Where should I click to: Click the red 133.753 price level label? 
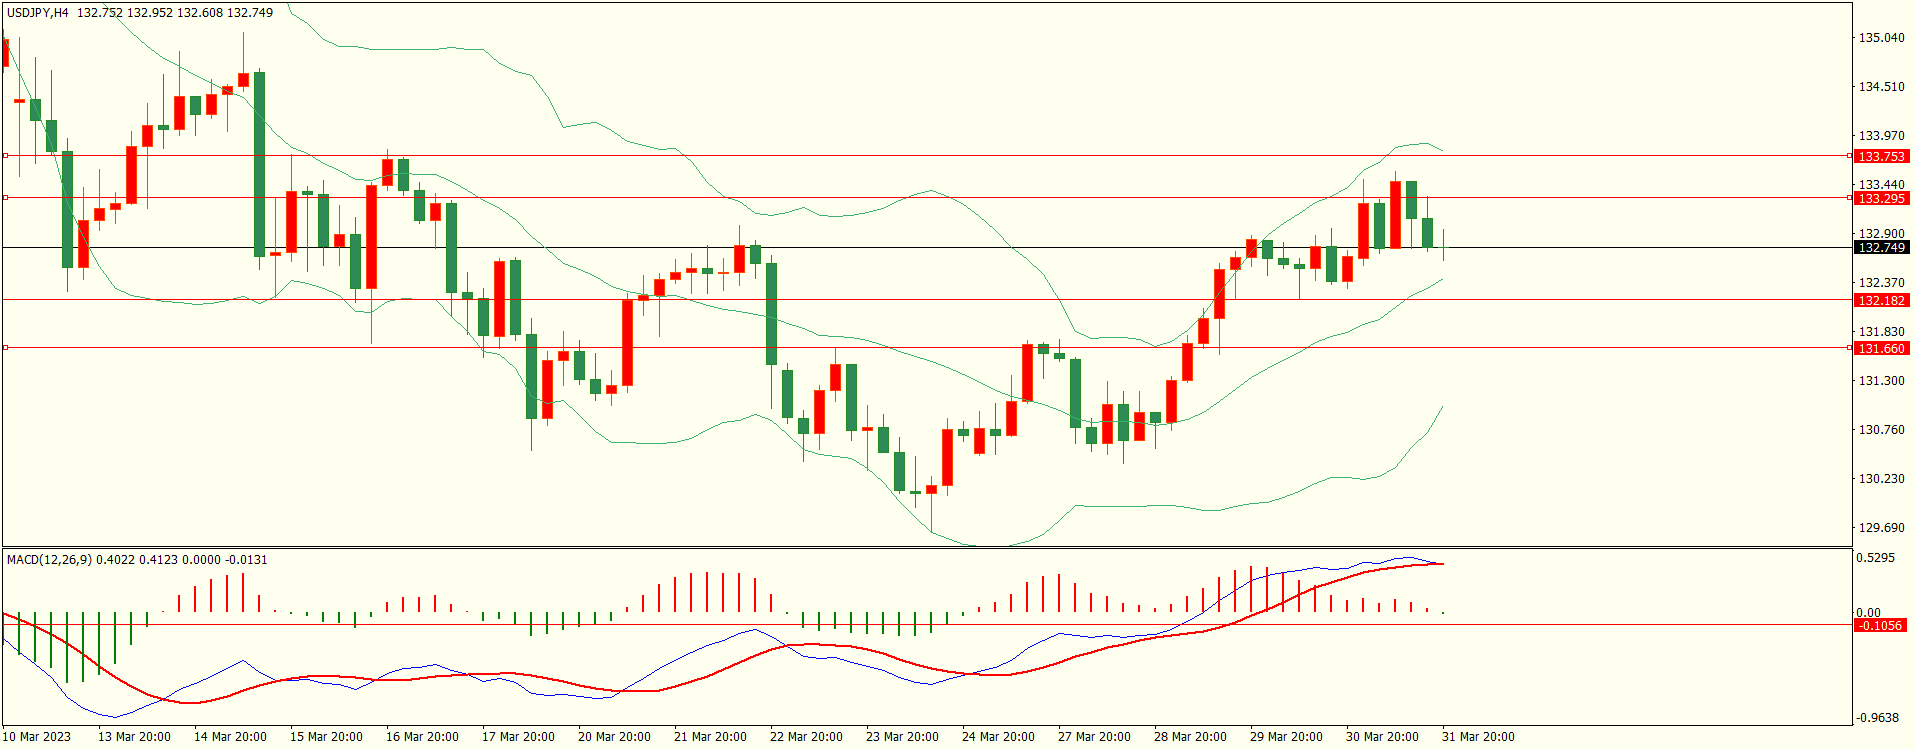pos(1881,156)
